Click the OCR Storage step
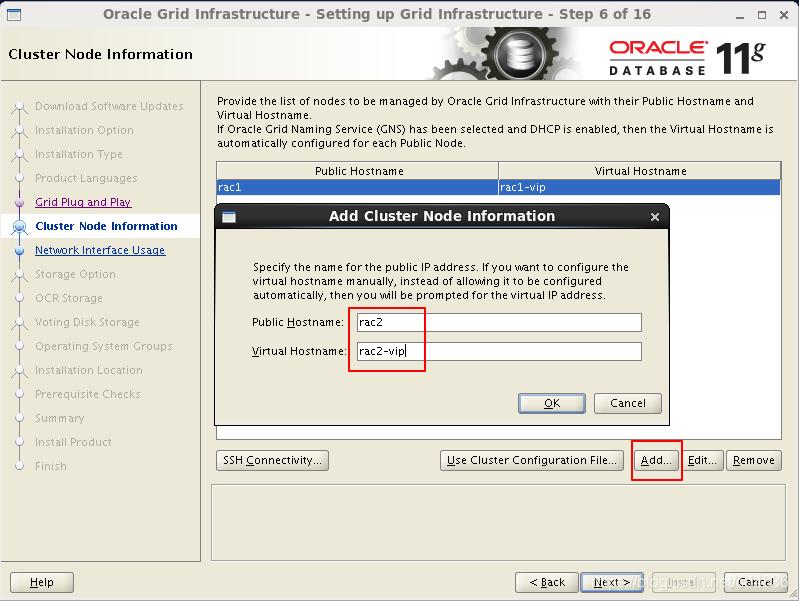This screenshot has width=799, height=601. click(x=69, y=298)
